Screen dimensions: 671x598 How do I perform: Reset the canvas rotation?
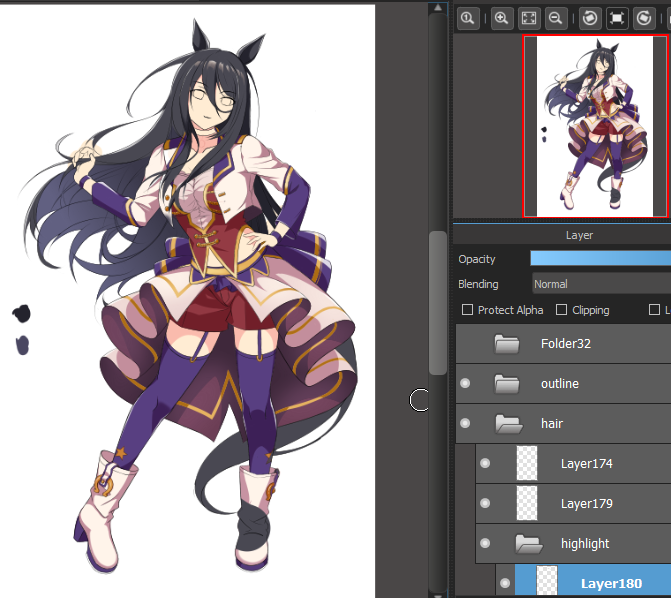pyautogui.click(x=617, y=18)
